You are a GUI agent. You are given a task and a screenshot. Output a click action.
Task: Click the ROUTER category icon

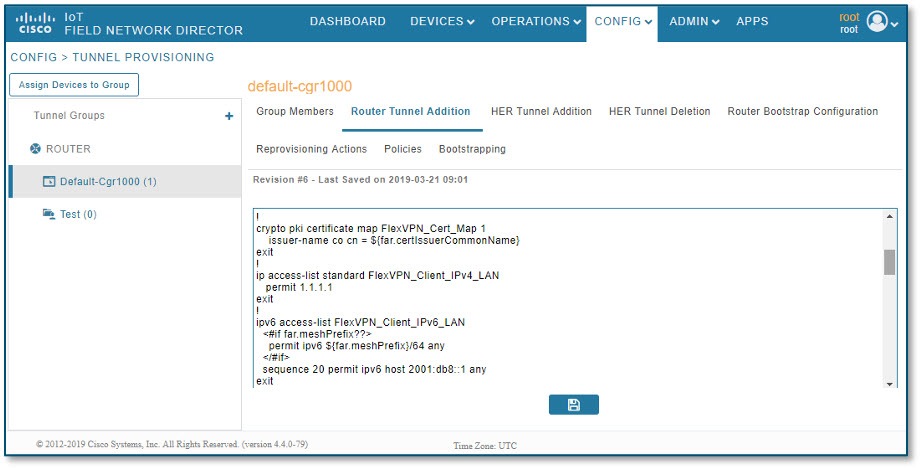pos(35,149)
